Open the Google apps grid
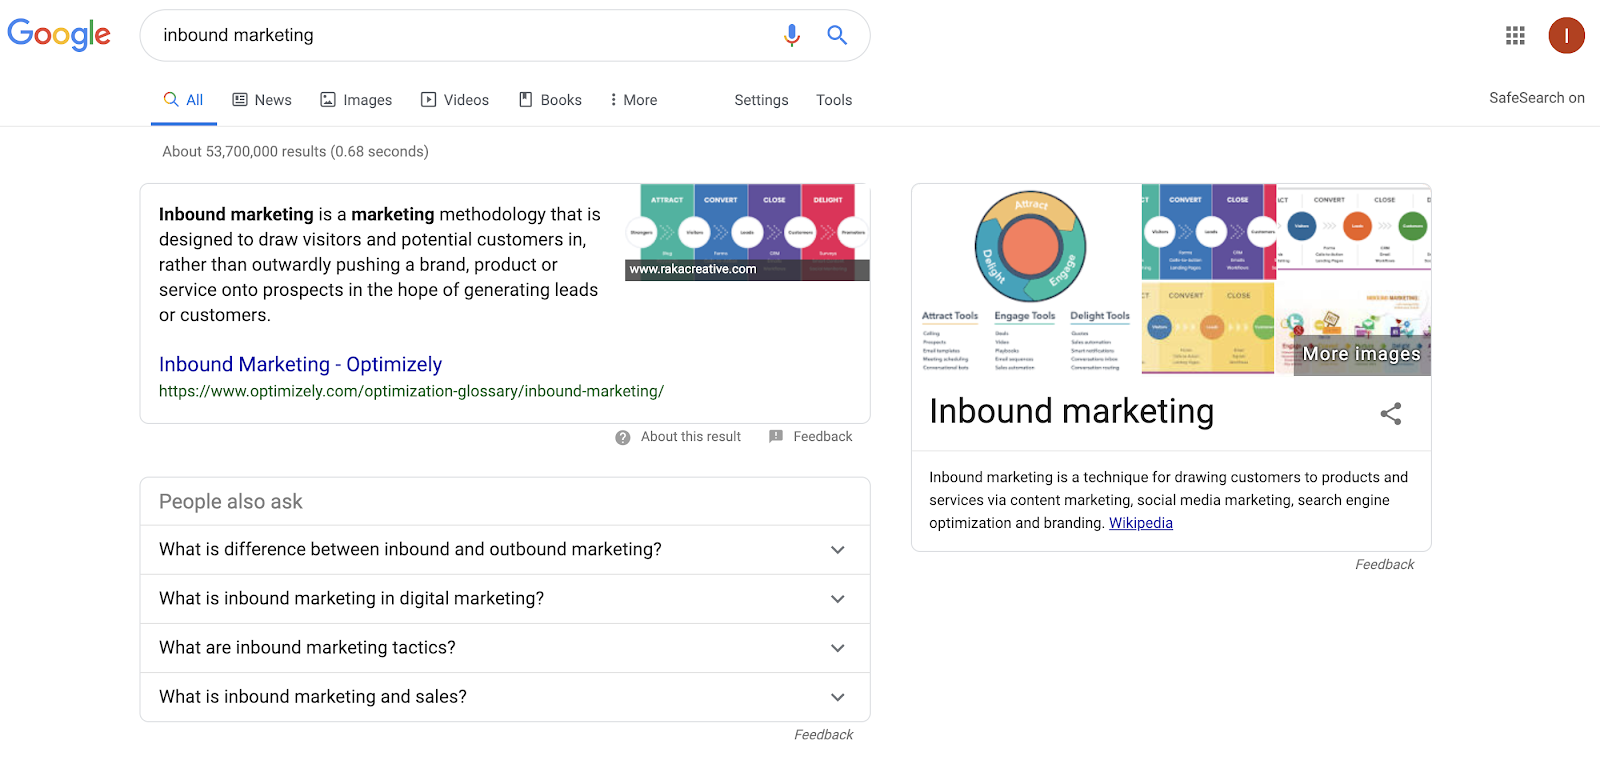The image size is (1600, 760). [x=1515, y=35]
